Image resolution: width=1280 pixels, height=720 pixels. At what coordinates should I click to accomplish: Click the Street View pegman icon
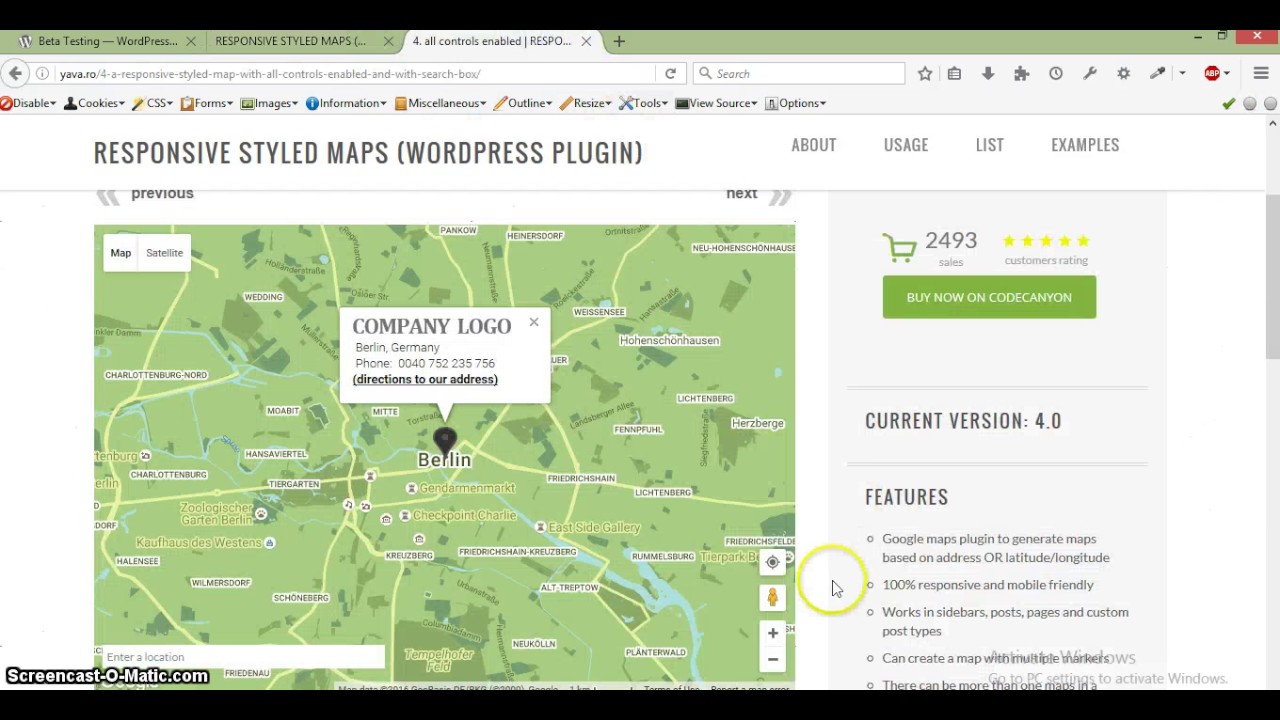772,598
